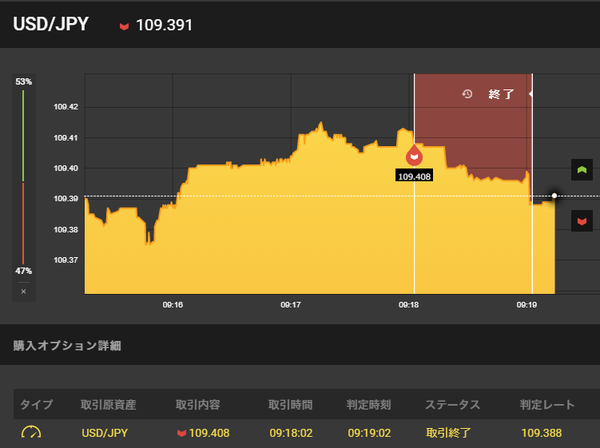Click the green/red sentiment ratio bar
The height and width of the screenshot is (448, 600).
pos(23,177)
